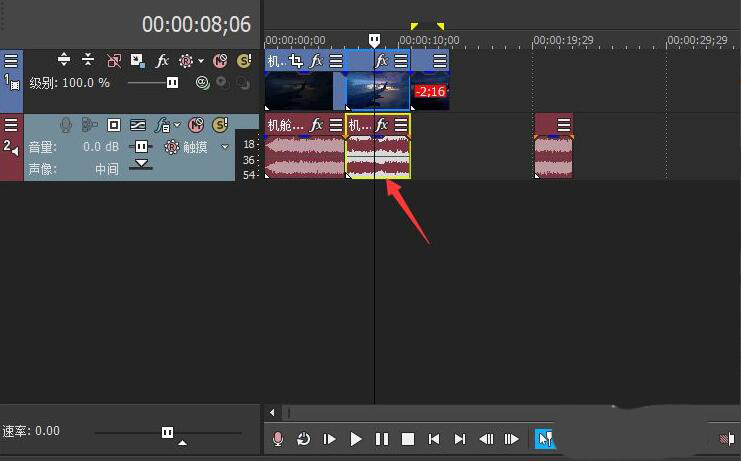Expand audio track fx dropdown arrow
The image size is (741, 461).
click(x=177, y=125)
